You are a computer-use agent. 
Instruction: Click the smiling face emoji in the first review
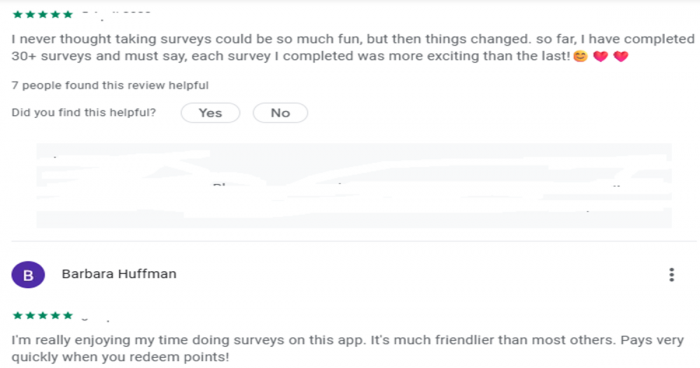580,56
